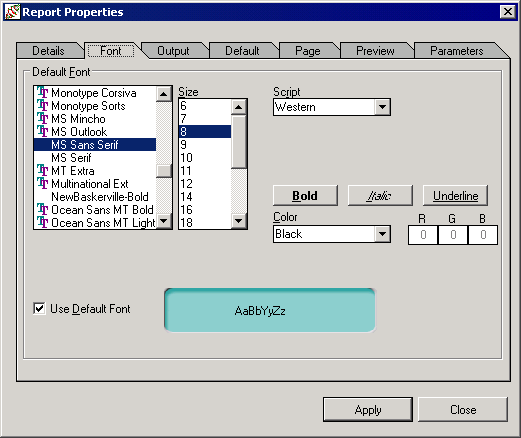521x438 pixels.
Task: Click font list scroll up arrow
Action: click(x=163, y=94)
